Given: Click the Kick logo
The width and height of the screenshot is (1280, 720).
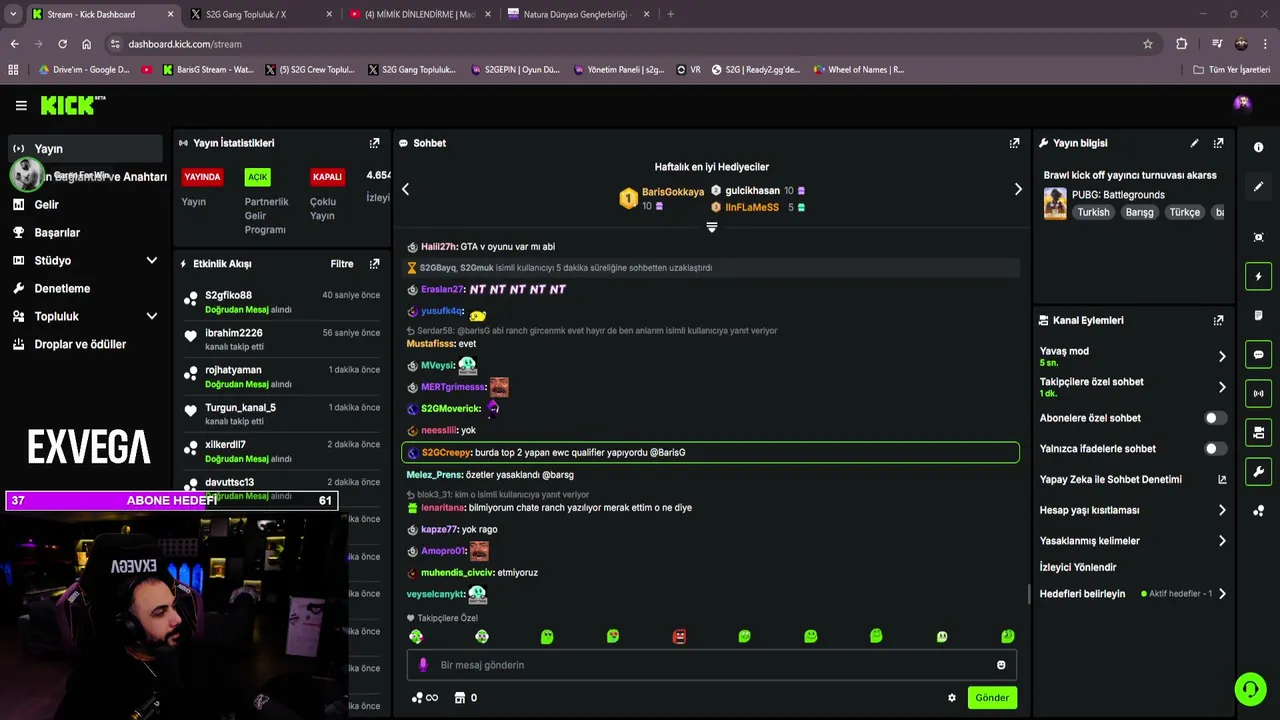Looking at the screenshot, I should pyautogui.click(x=72, y=105).
